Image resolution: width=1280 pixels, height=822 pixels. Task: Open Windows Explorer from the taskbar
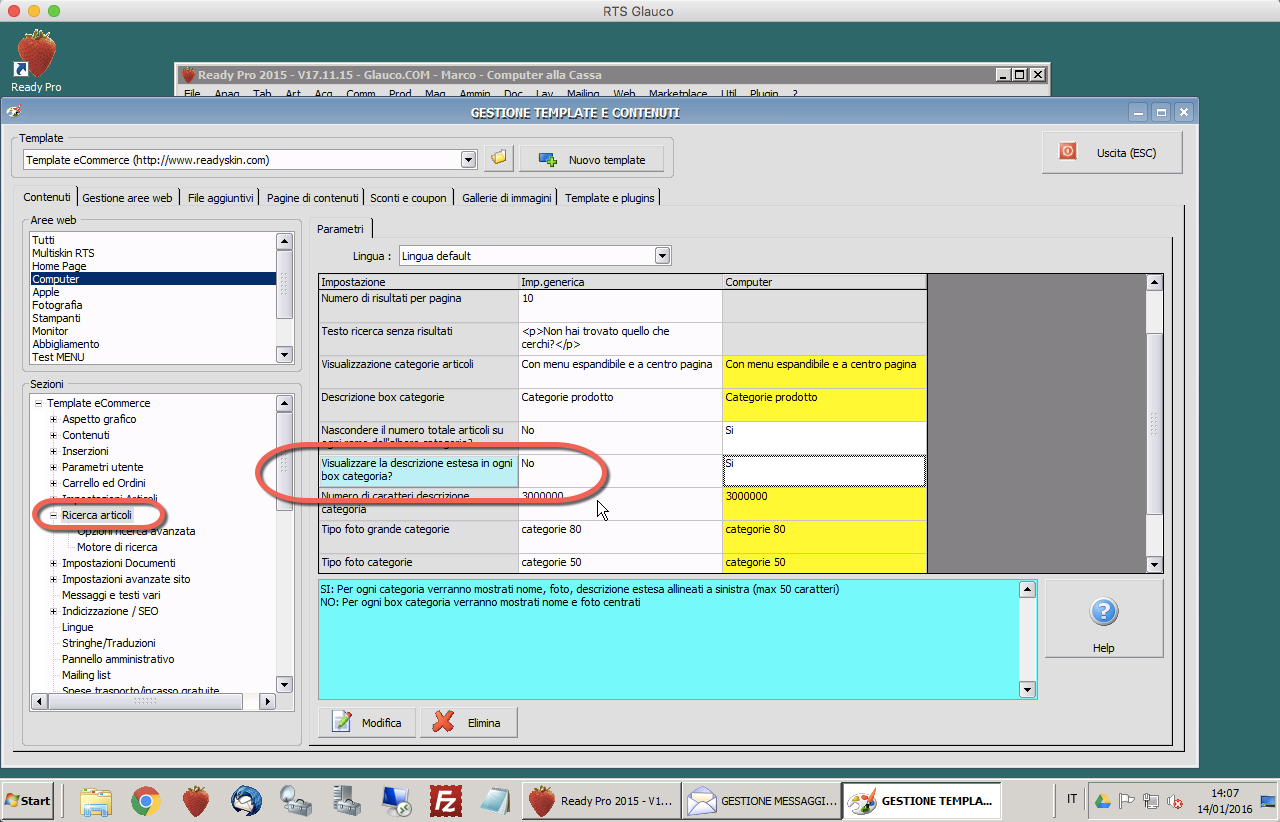pyautogui.click(x=97, y=800)
